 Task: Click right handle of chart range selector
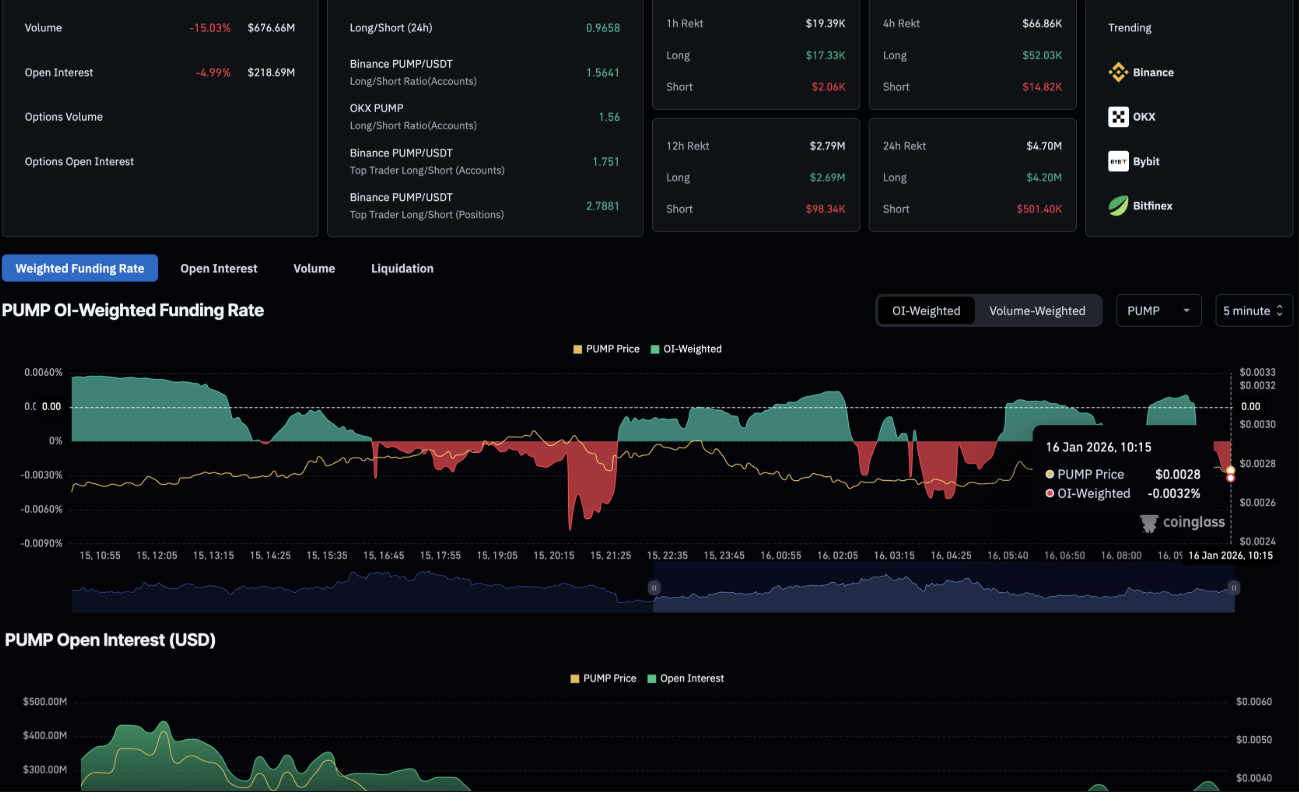pyautogui.click(x=1234, y=588)
